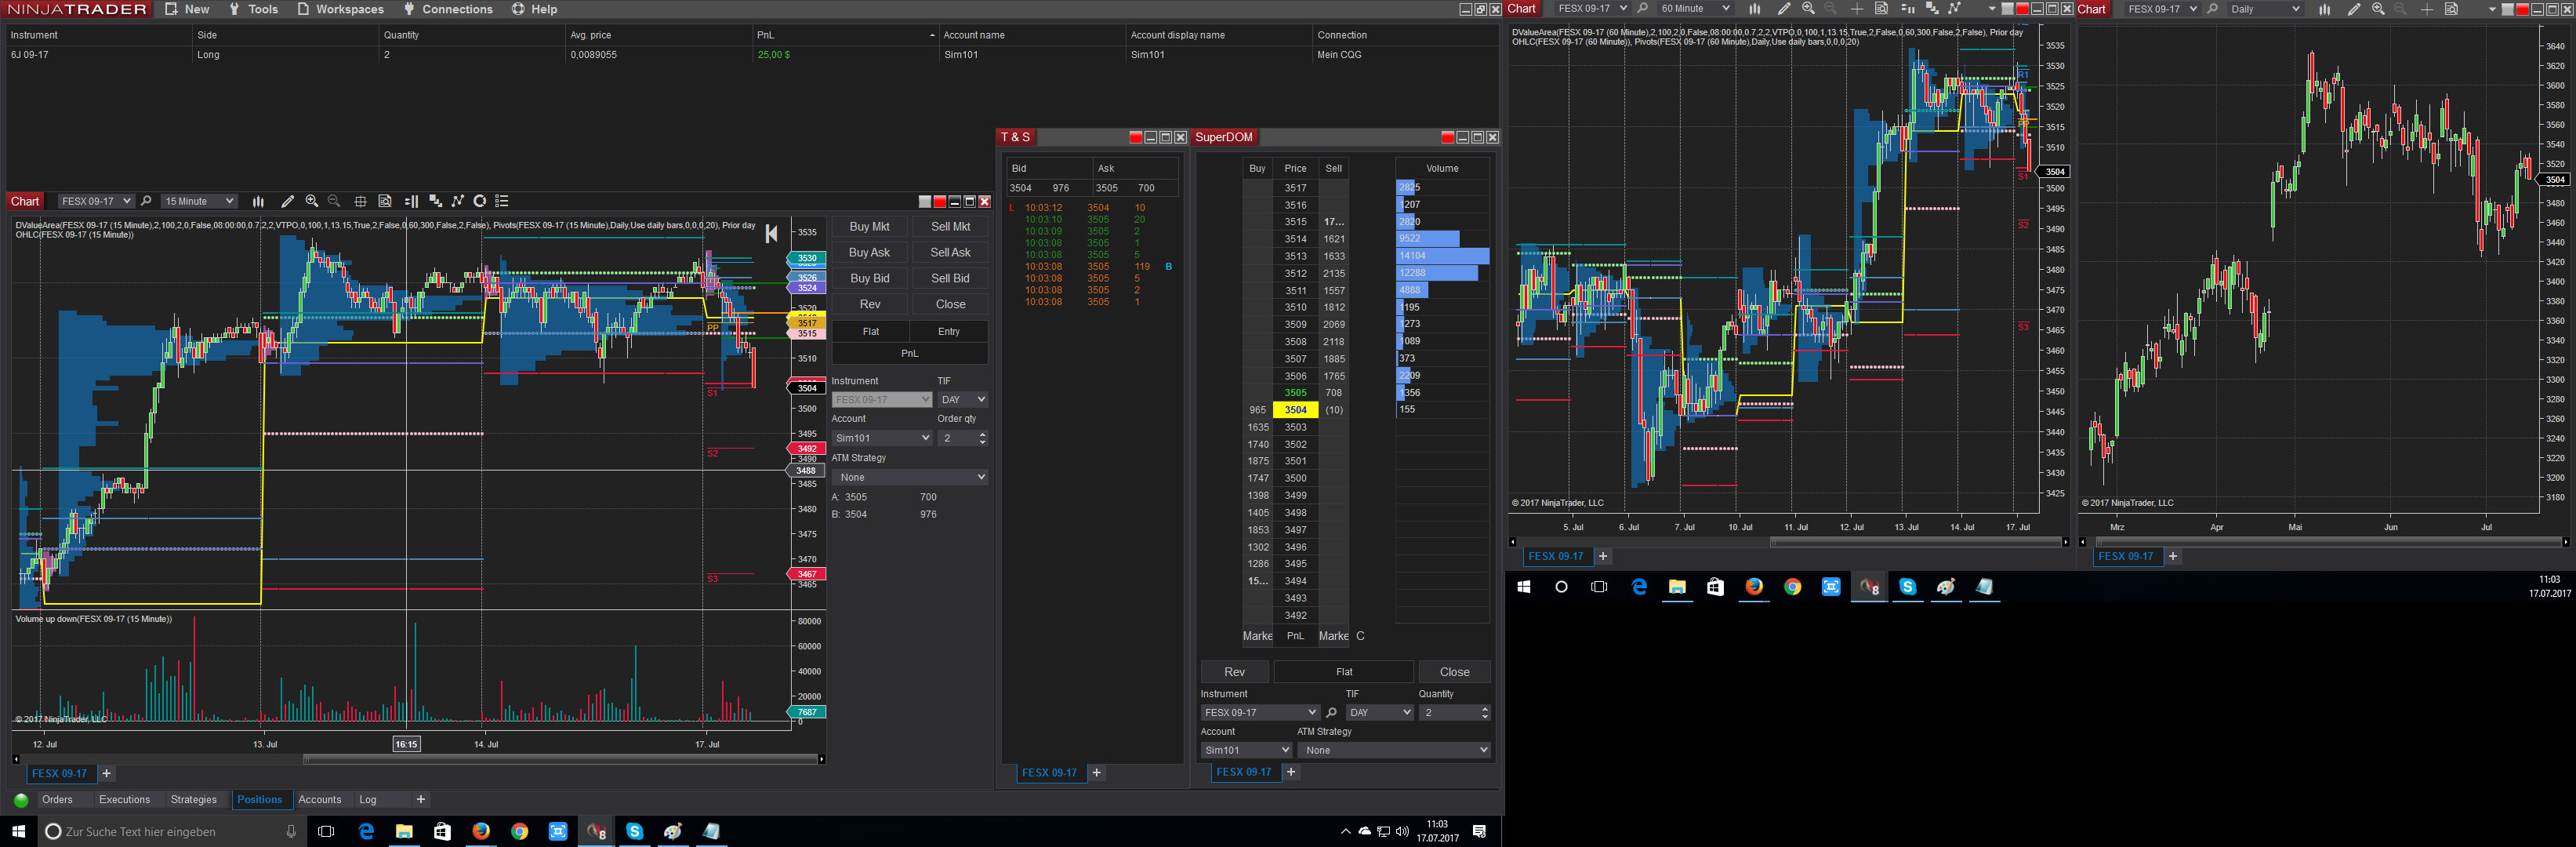Open Indicators icon in 15 Minute chart
Screen dimensions: 2576x847
458,201
